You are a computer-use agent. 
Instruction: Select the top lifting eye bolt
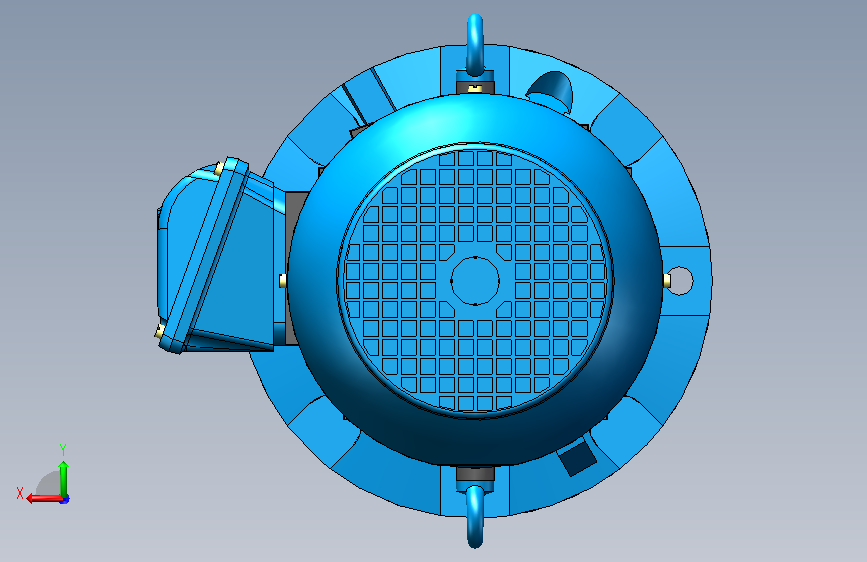point(475,44)
